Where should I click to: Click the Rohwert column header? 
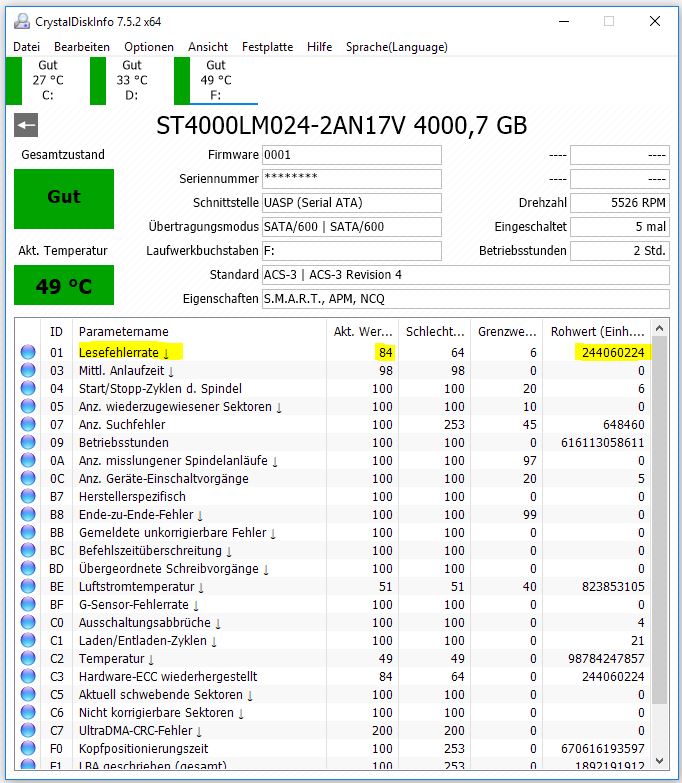pos(597,331)
